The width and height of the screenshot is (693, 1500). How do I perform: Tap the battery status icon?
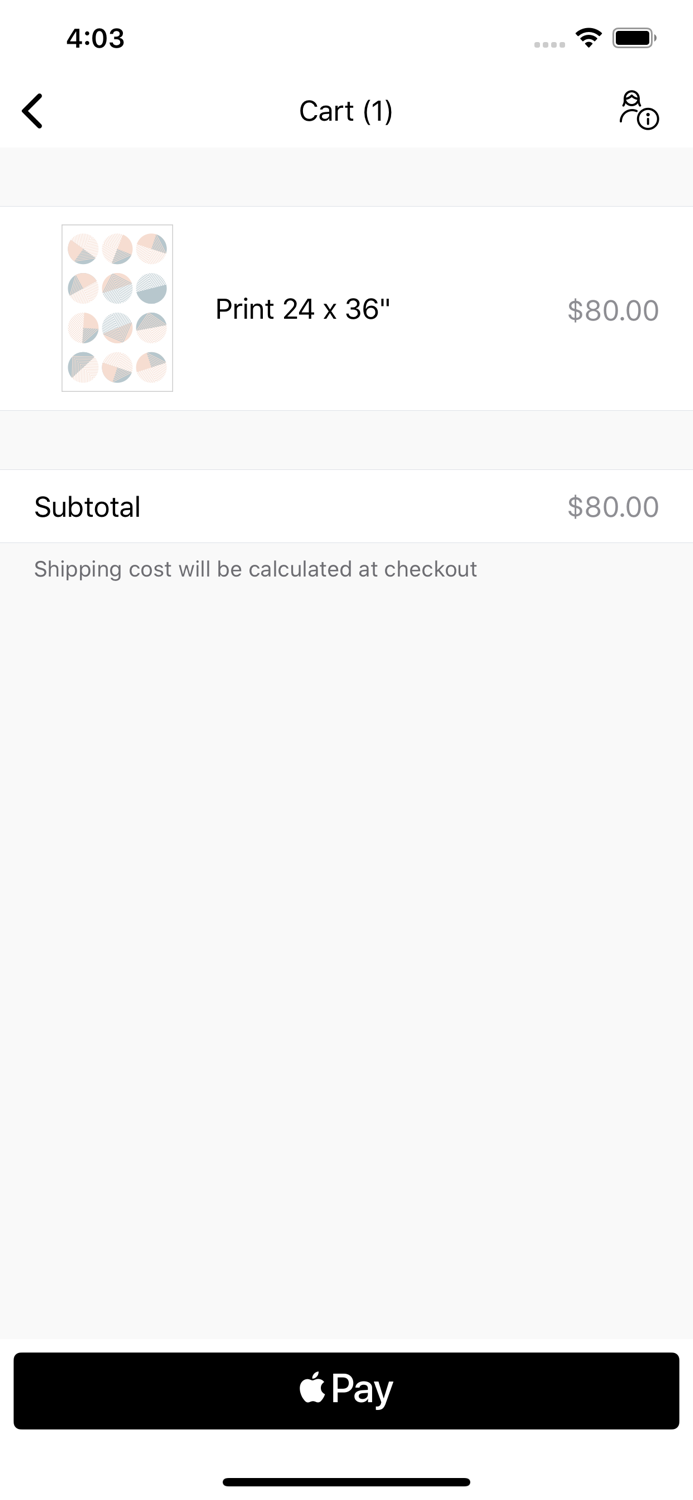(x=634, y=38)
